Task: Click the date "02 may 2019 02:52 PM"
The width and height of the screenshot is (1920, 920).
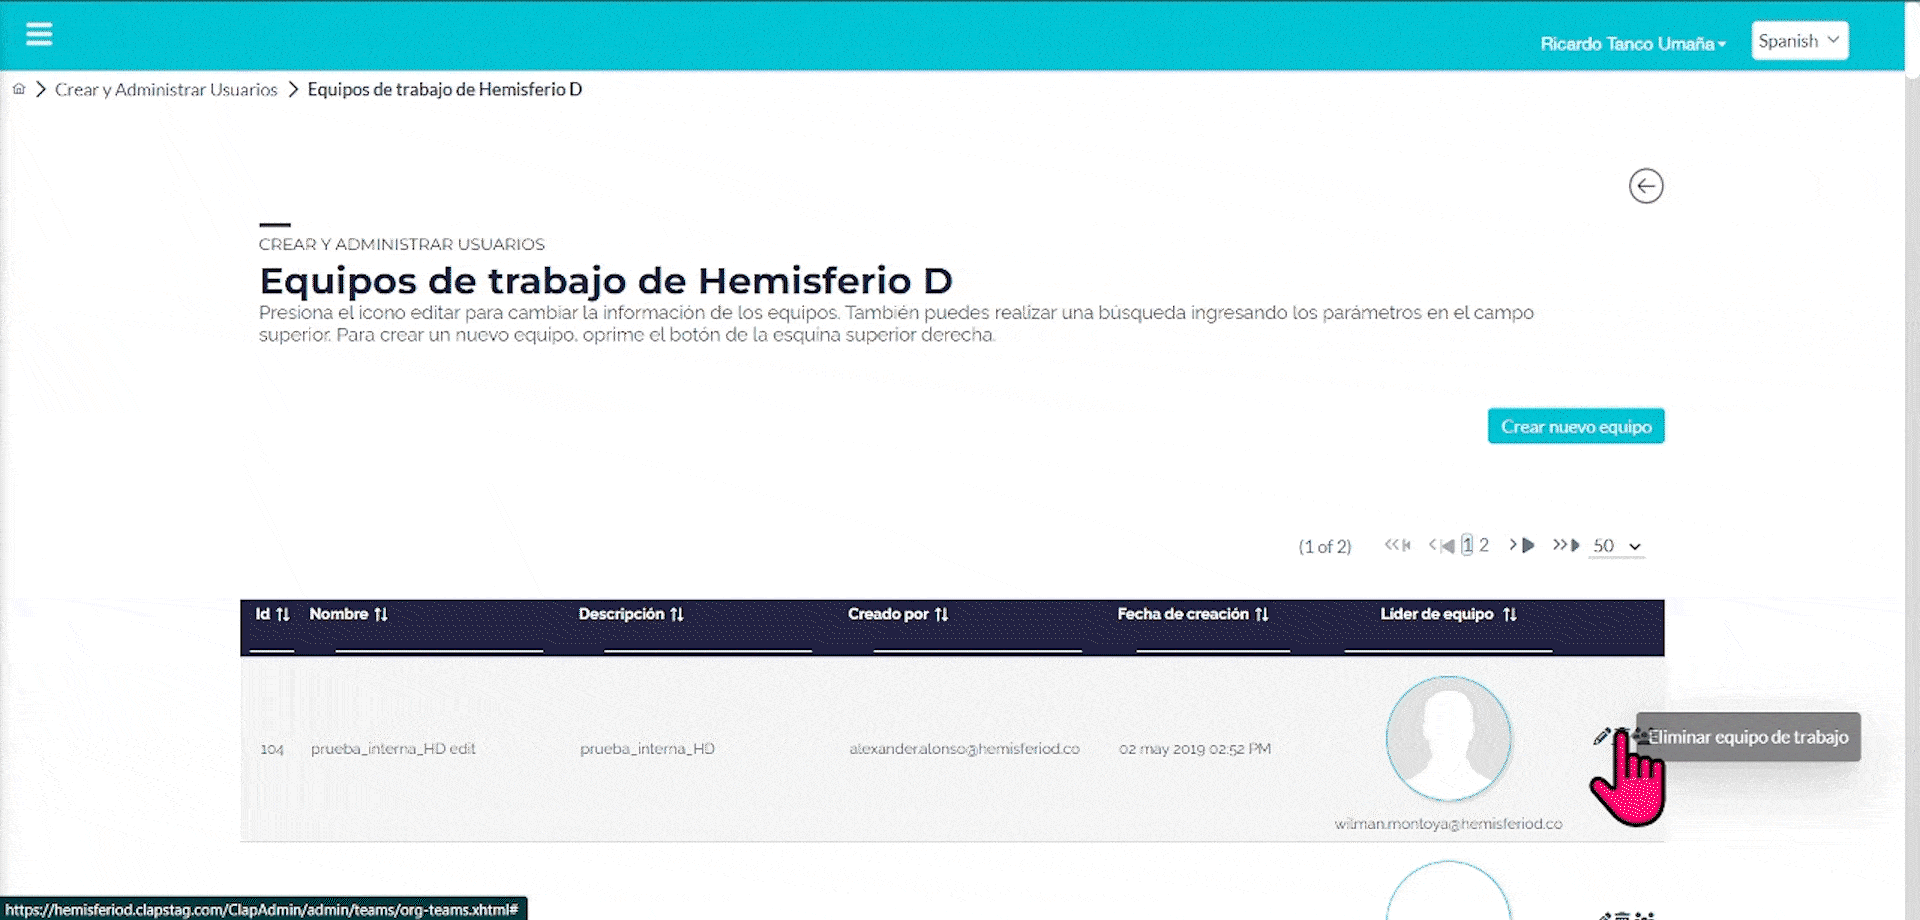Action: (x=1195, y=749)
